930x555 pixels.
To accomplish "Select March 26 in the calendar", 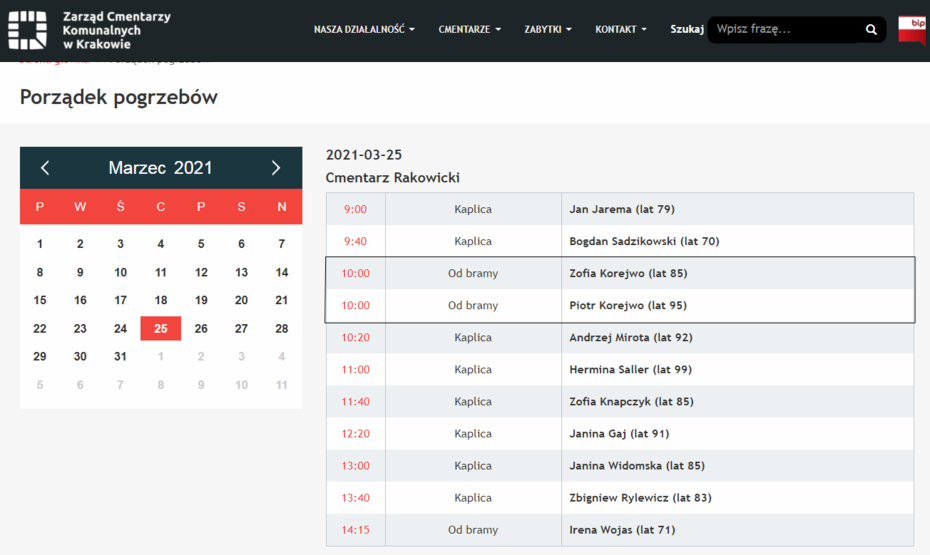I will 201,328.
